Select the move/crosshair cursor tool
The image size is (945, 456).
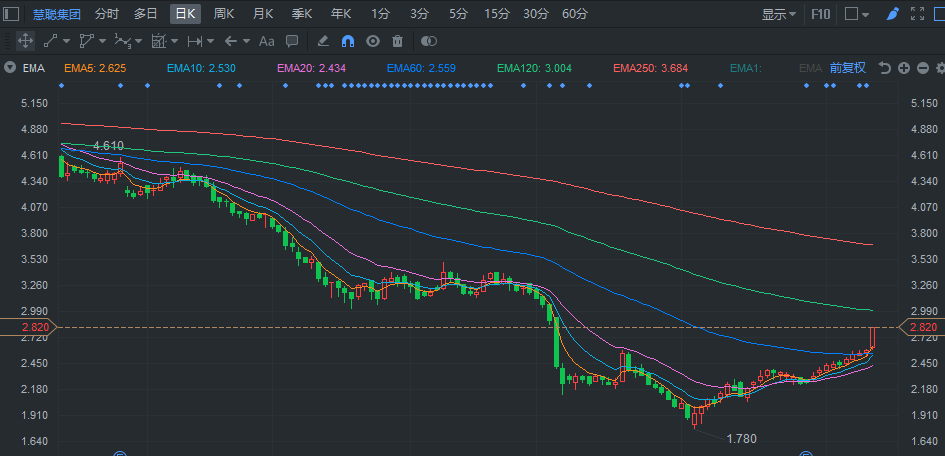(x=25, y=41)
